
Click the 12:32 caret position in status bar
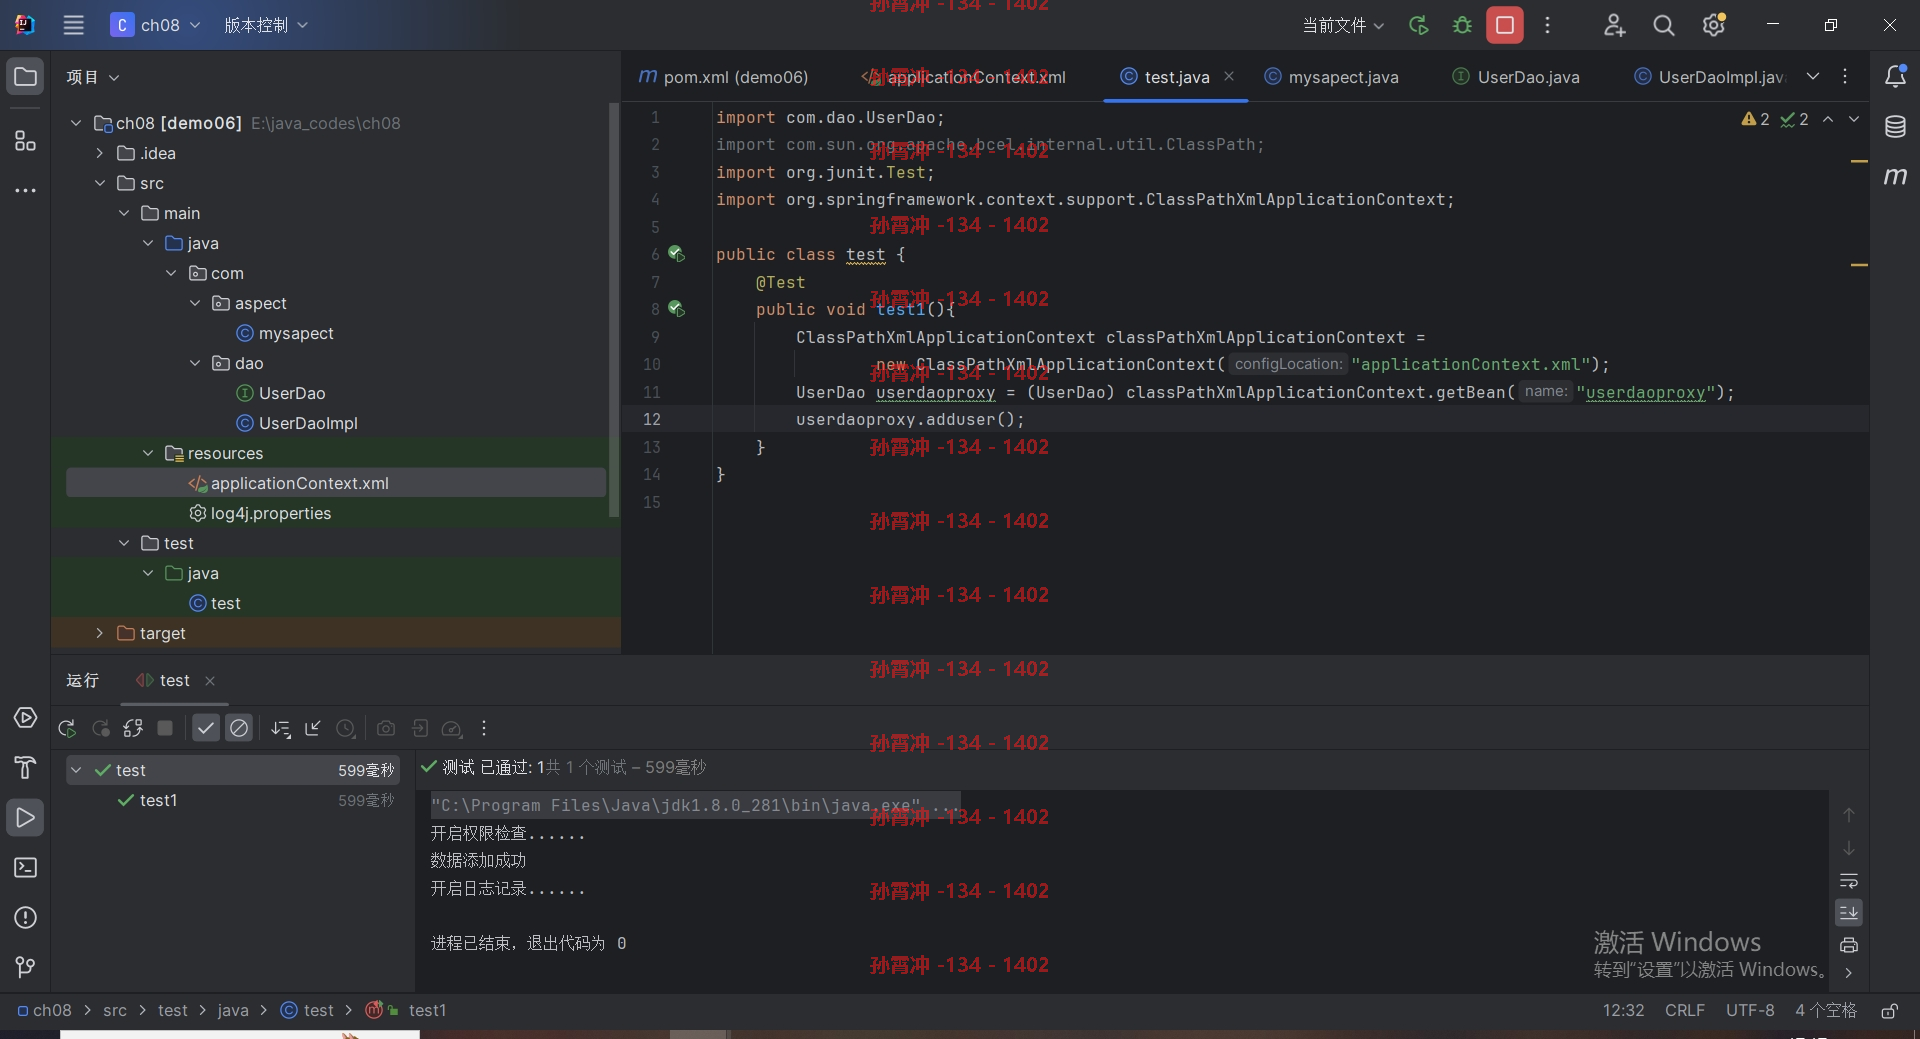tap(1623, 1011)
